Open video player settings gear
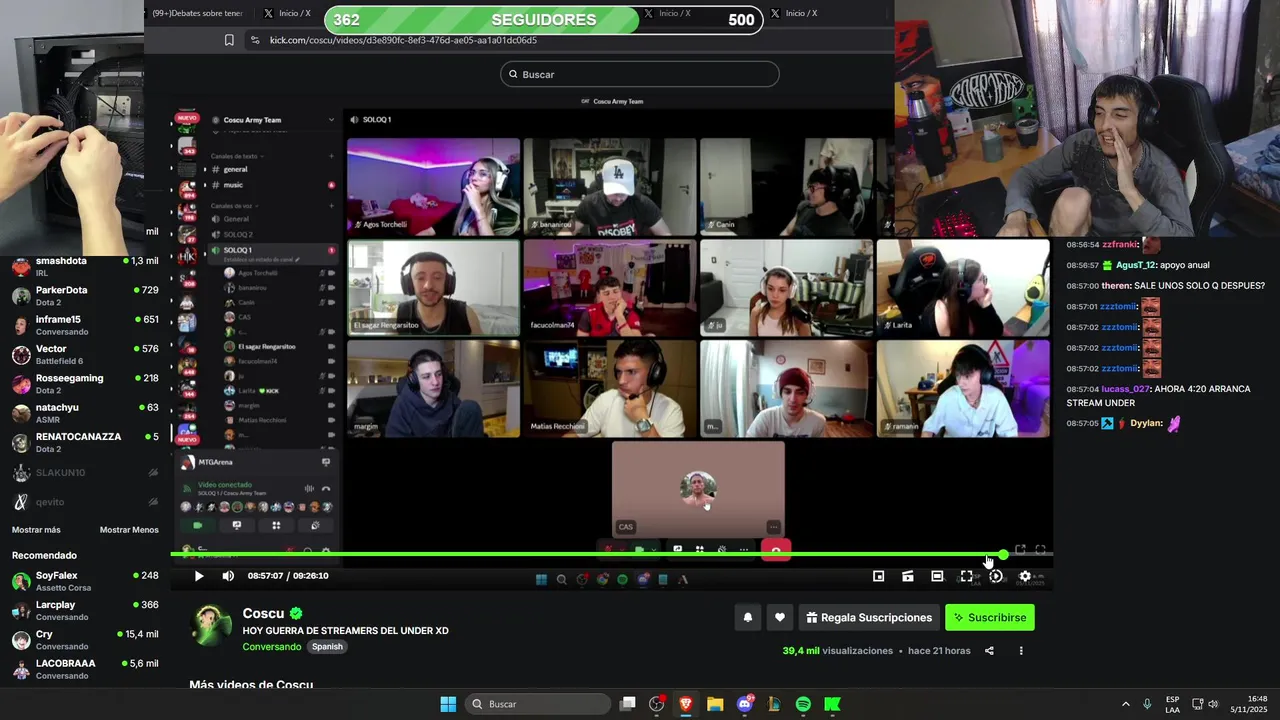Viewport: 1280px width, 720px height. click(1024, 576)
